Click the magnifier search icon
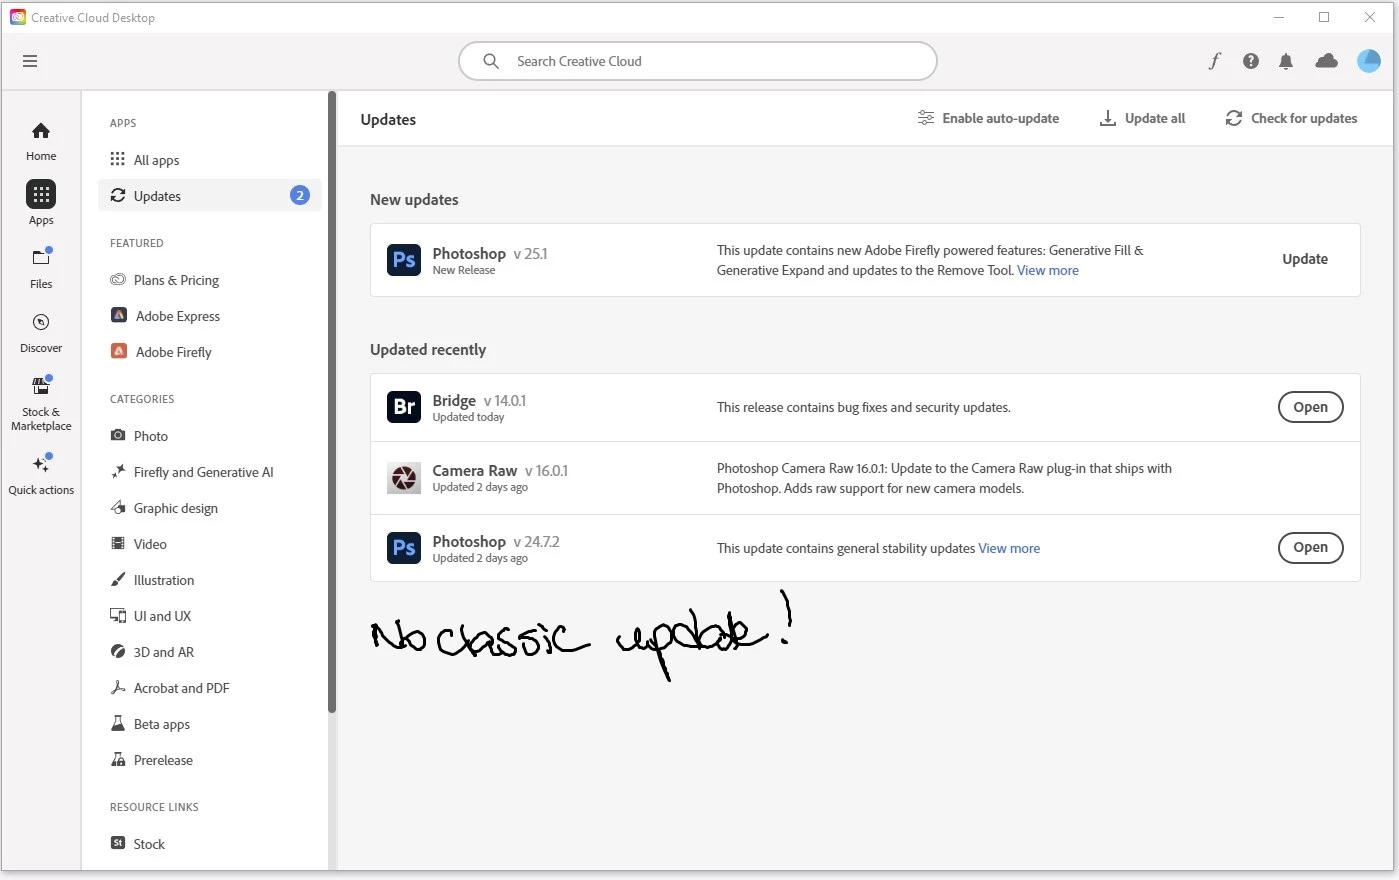Image resolution: width=1399 pixels, height=880 pixels. [491, 61]
